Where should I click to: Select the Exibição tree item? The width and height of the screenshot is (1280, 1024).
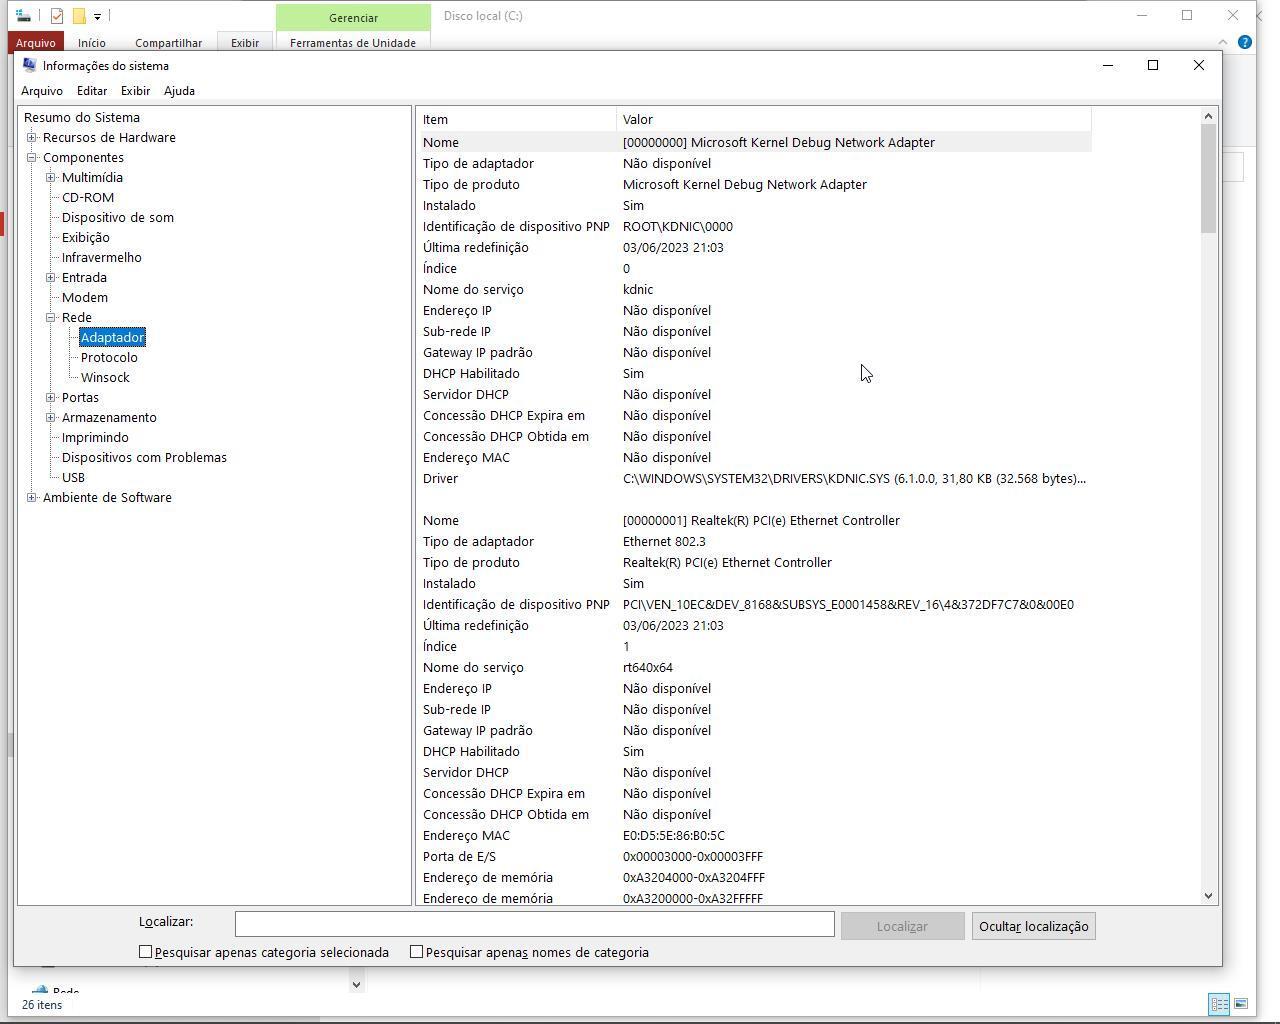(86, 237)
